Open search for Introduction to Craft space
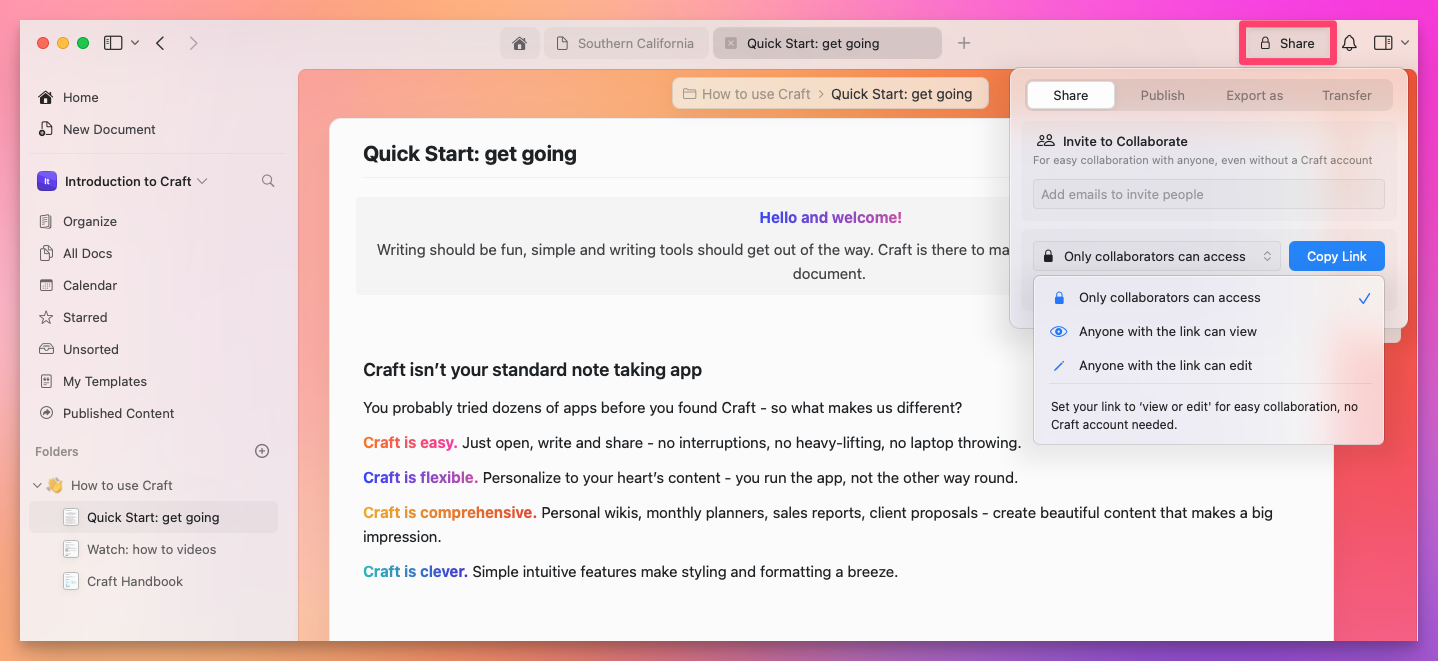The width and height of the screenshot is (1438, 661). [x=267, y=181]
